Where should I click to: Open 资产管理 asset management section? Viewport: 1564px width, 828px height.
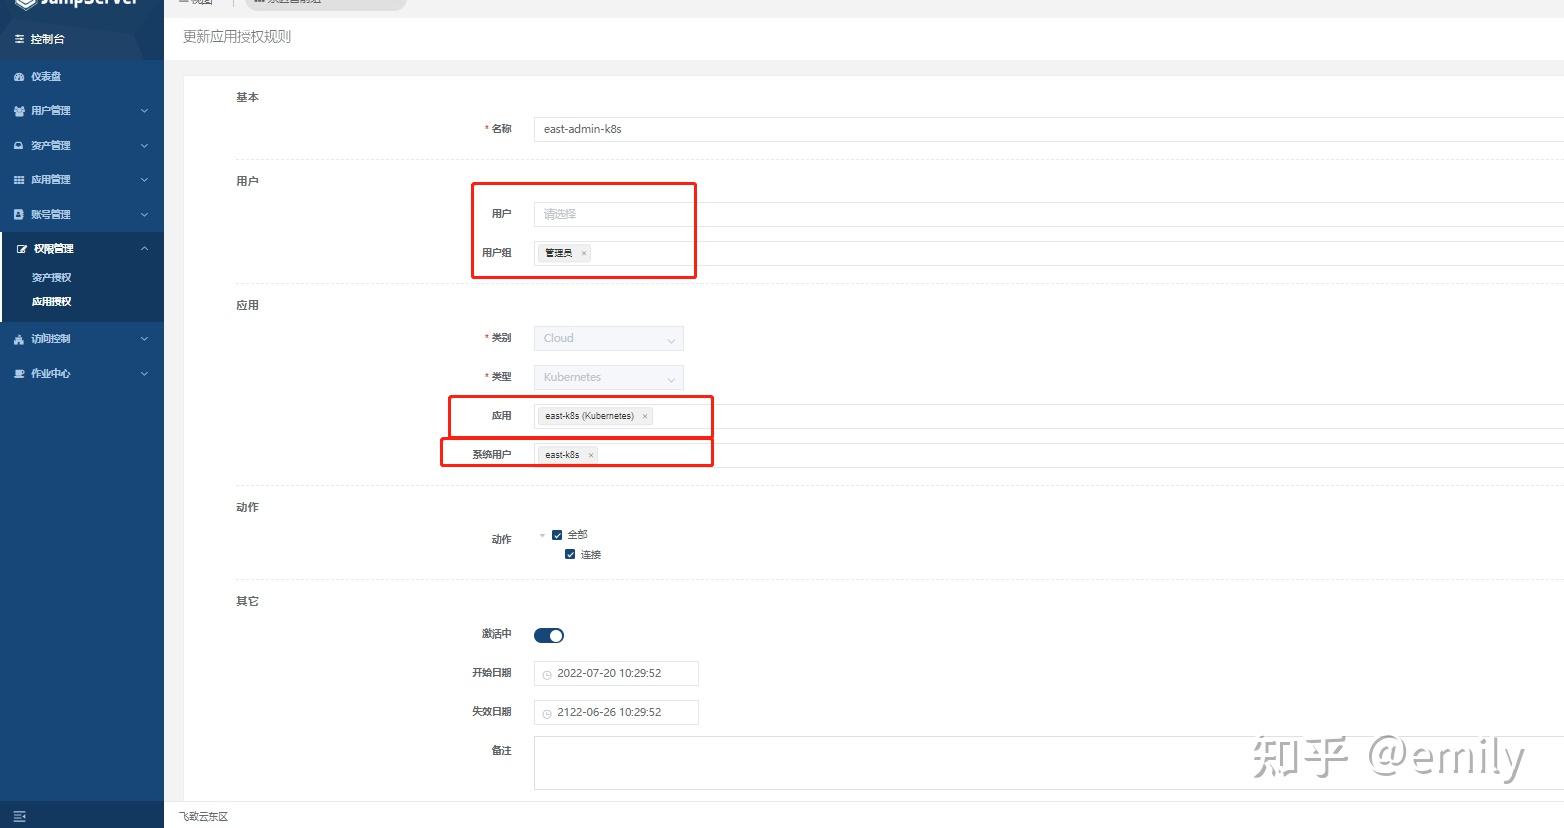click(52, 145)
